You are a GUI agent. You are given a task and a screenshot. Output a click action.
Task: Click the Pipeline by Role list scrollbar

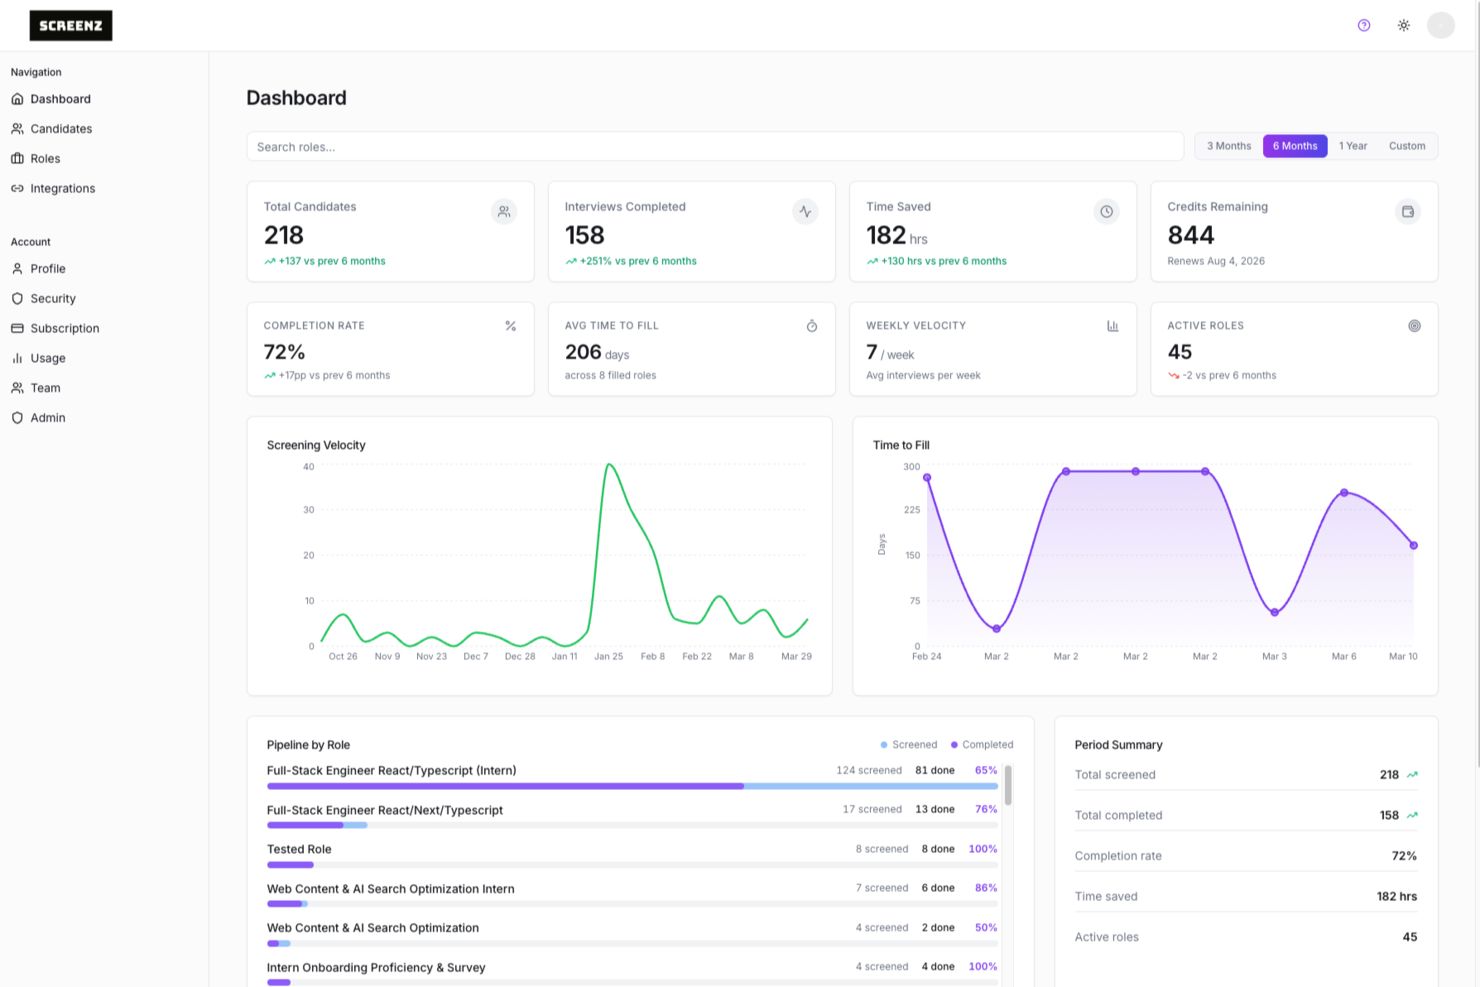coord(1008,785)
